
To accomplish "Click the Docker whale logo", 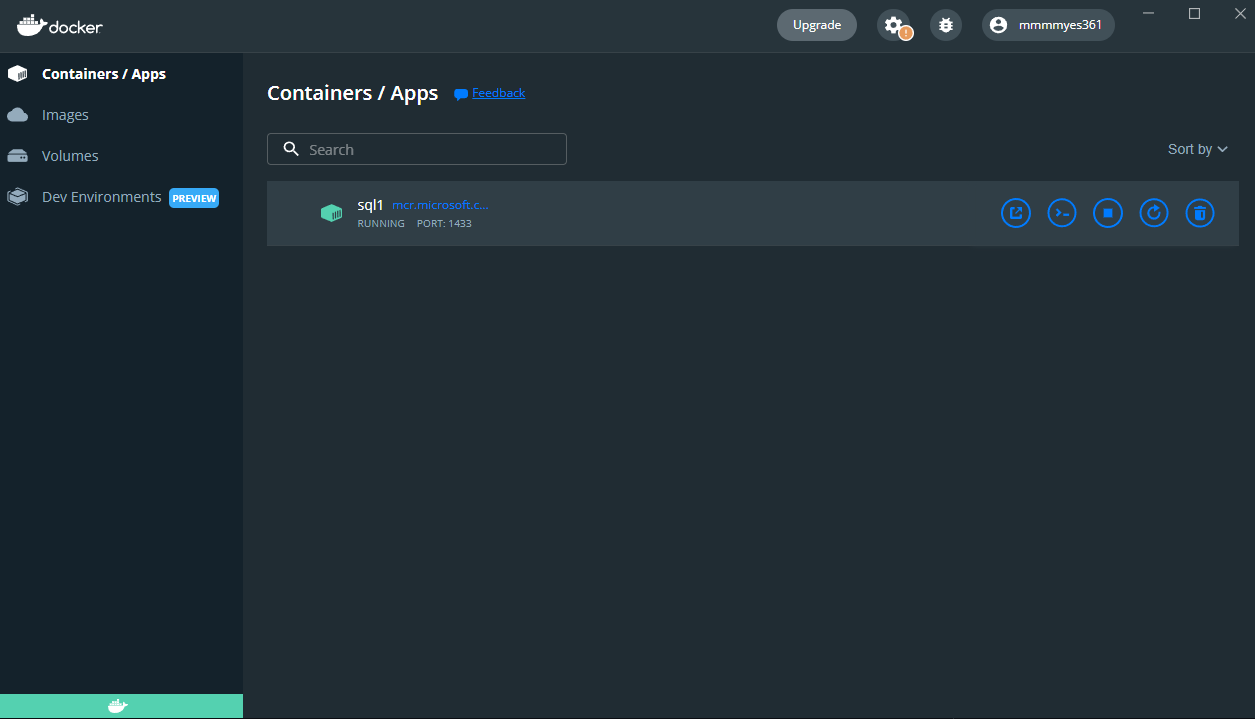I will click(x=59, y=27).
